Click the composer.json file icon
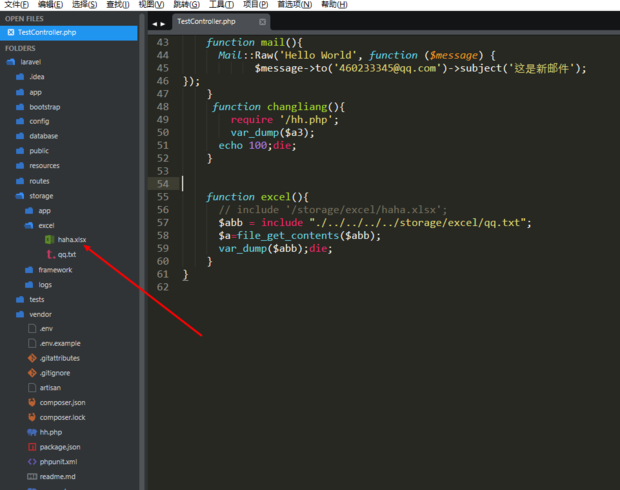This screenshot has height=490, width=620. pyautogui.click(x=32, y=403)
